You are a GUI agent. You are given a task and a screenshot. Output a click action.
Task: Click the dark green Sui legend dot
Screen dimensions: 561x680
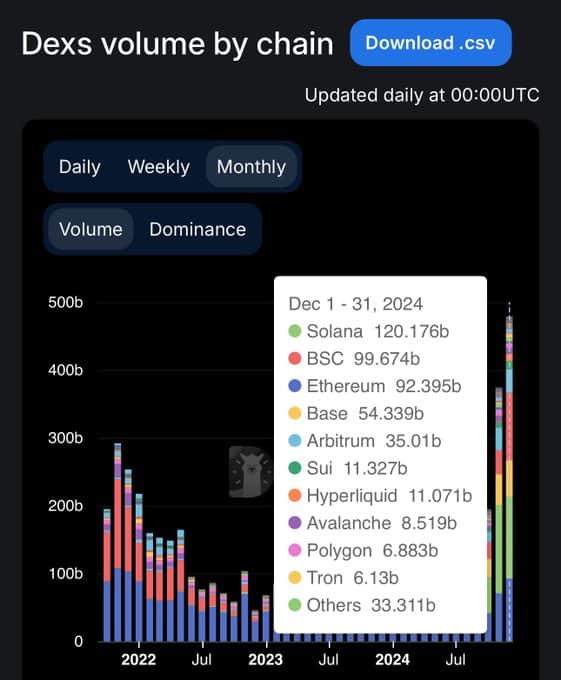coord(295,468)
